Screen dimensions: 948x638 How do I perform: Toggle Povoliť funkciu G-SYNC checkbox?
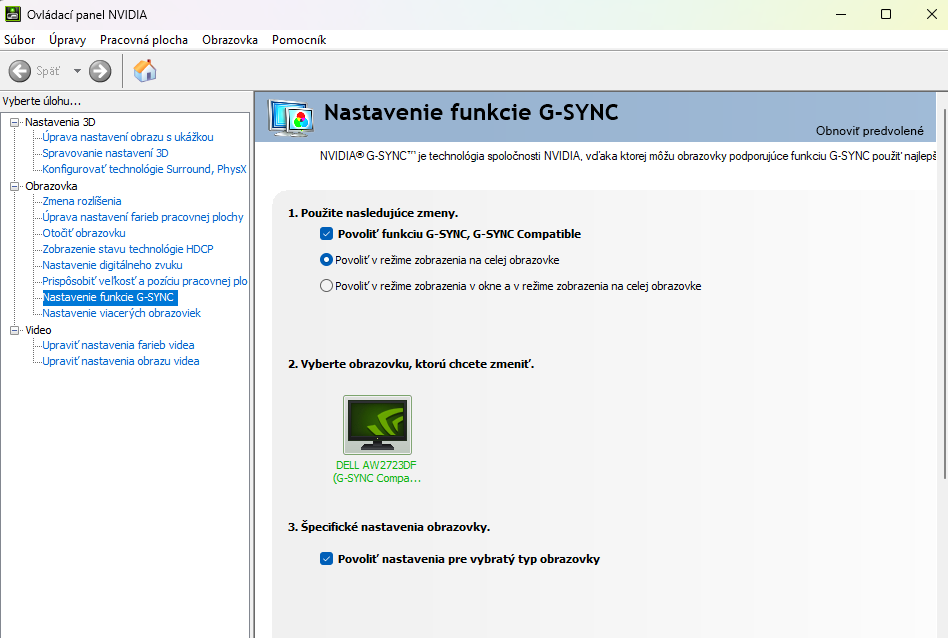[x=326, y=234]
